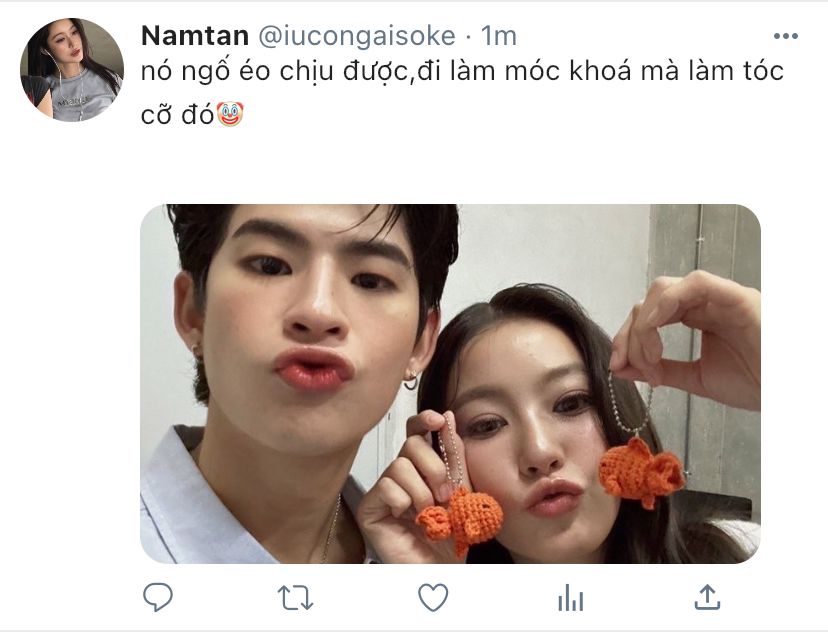Screen dimensions: 828x632
Task: Click the raised hand holding the keychain chain
Action: pyautogui.click(x=689, y=338)
